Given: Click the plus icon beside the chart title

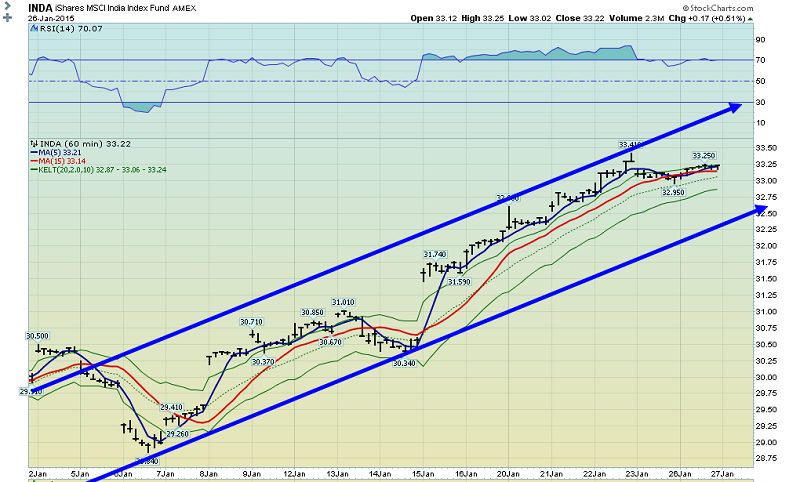Looking at the screenshot, I should point(7,18).
